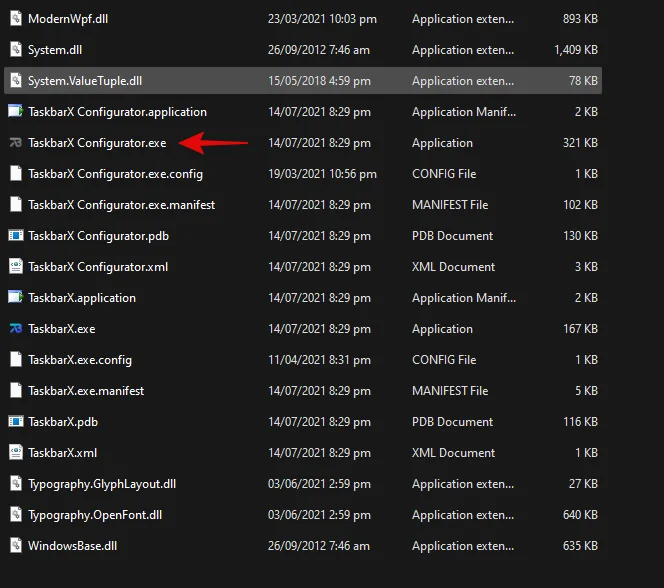Screen dimensions: 664x588
Task: Click the TaskbarX Configurator.pdb icon
Action: click(x=16, y=235)
